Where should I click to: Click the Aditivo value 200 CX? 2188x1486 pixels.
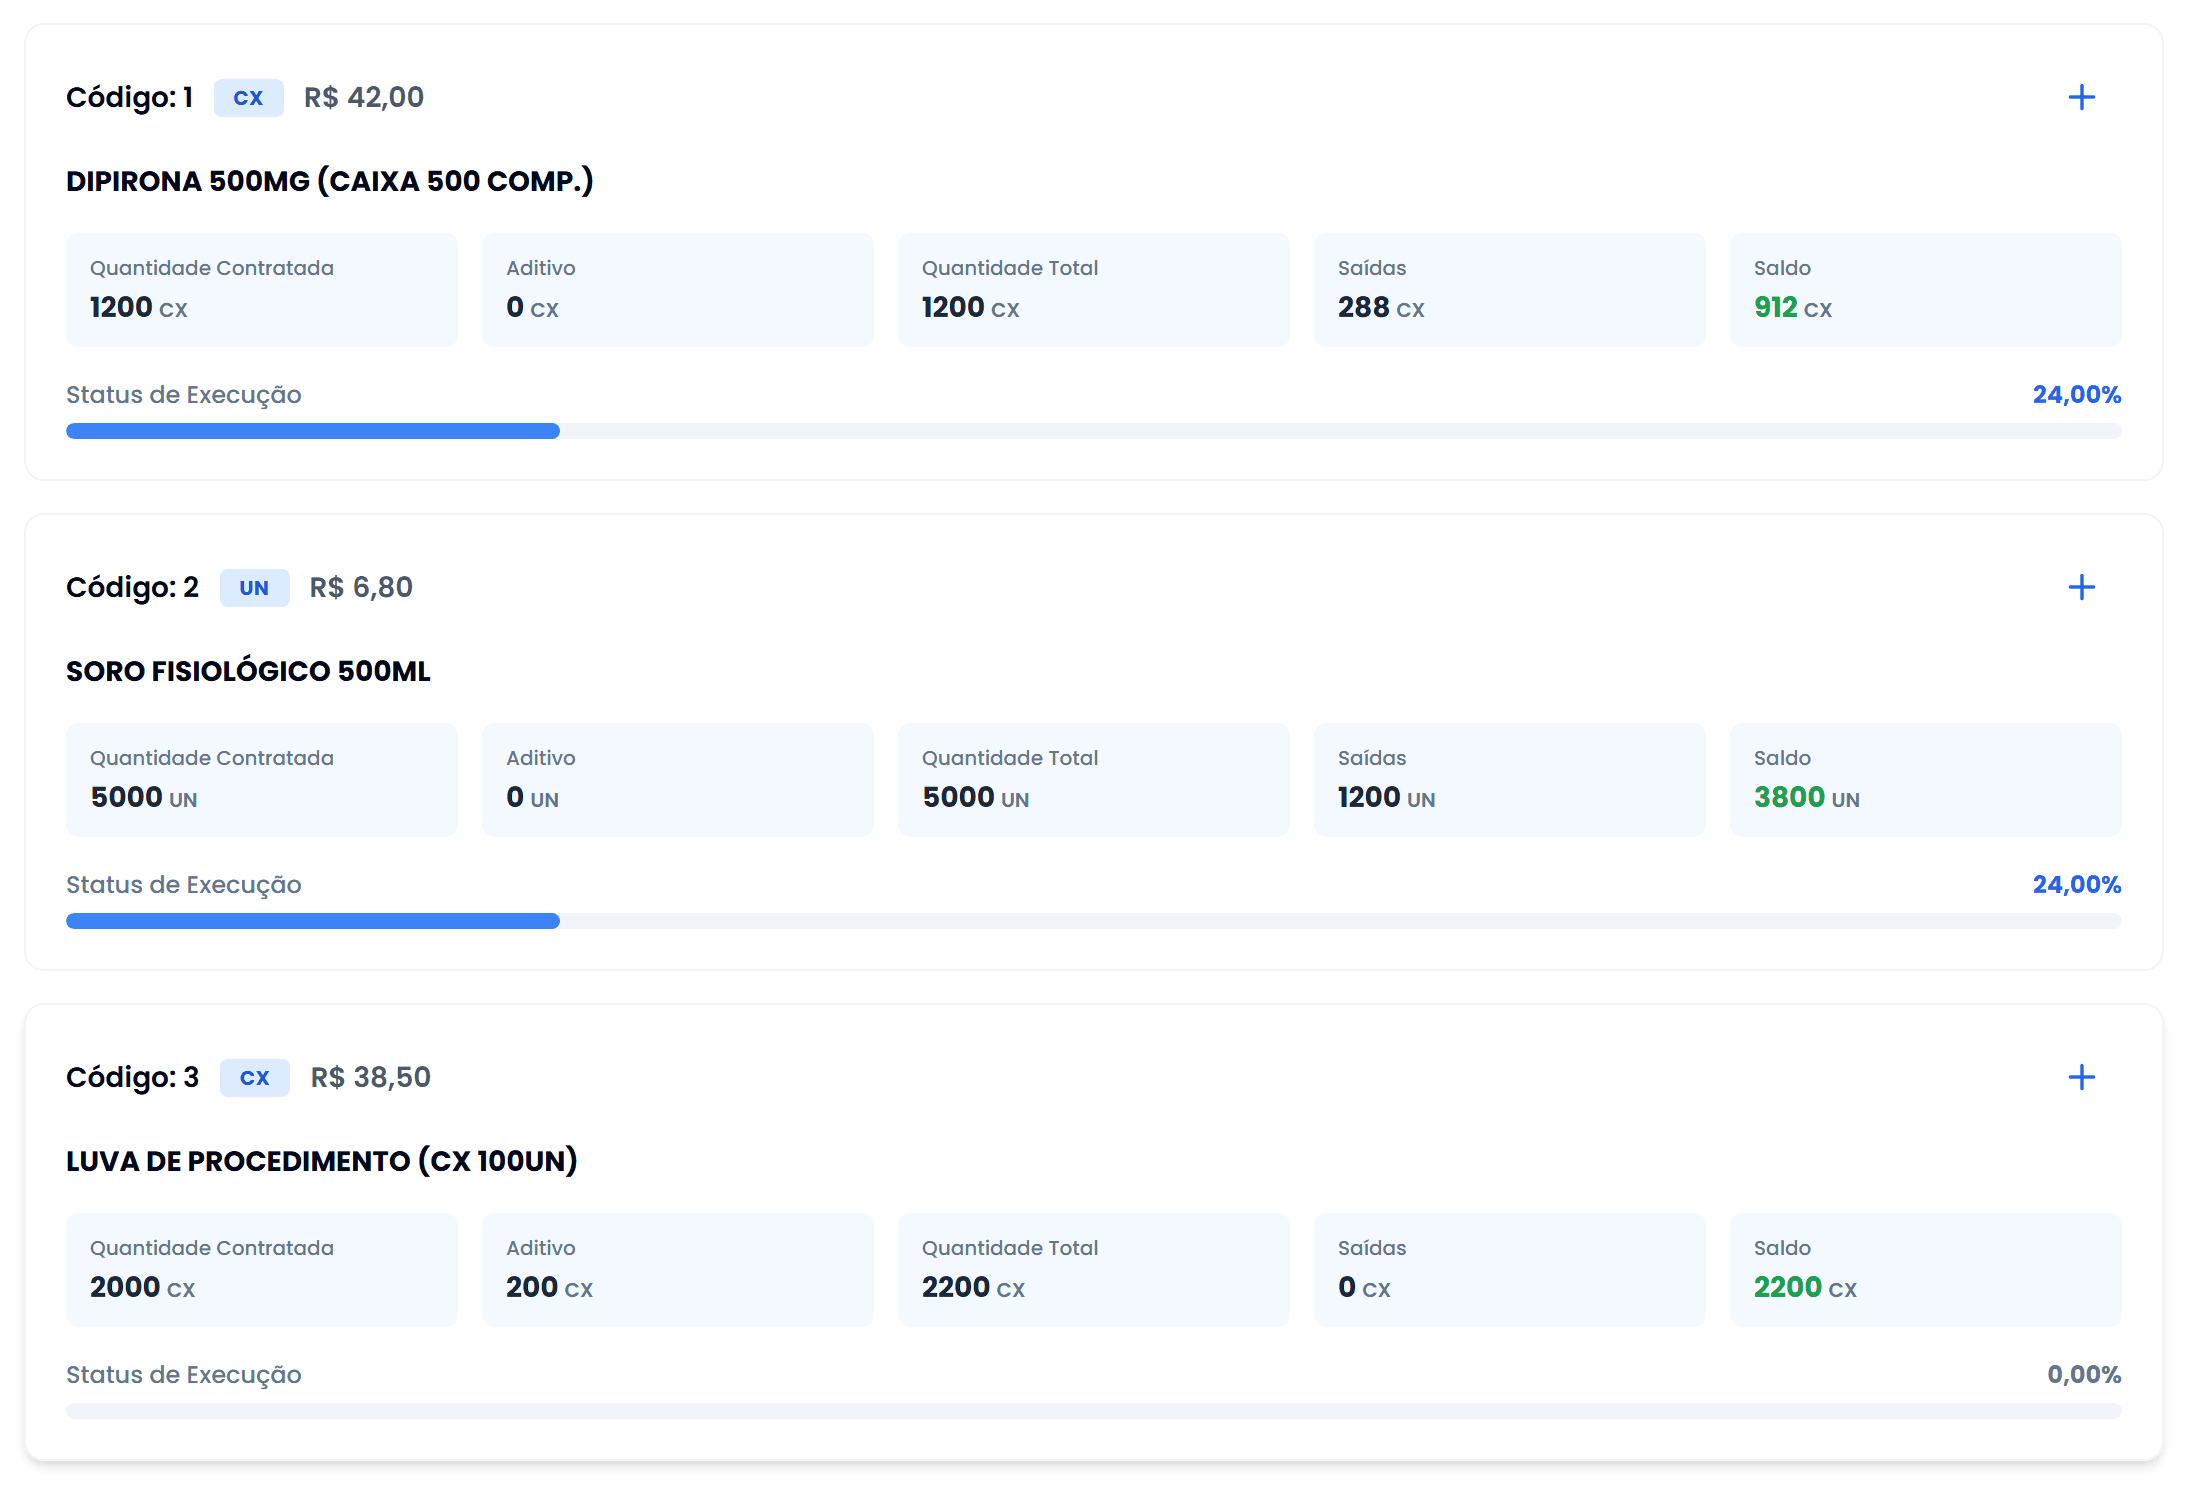click(549, 1287)
